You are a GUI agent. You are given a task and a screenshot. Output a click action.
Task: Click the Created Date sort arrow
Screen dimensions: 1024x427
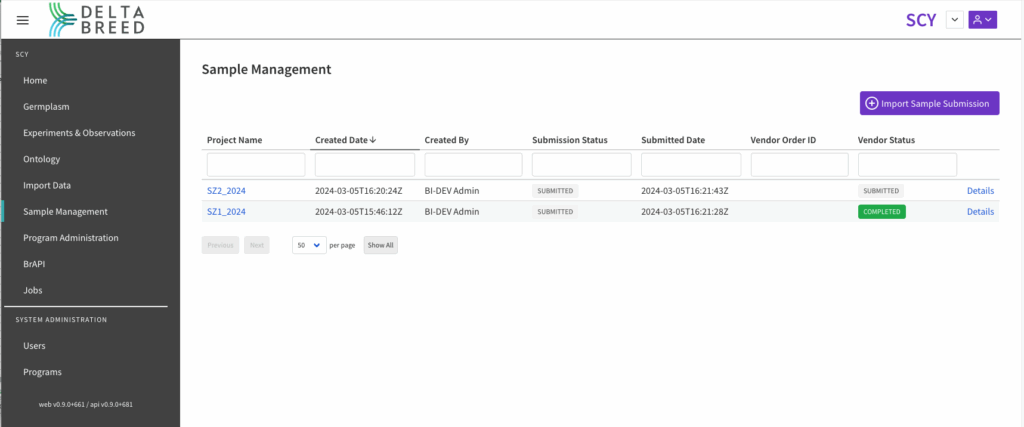coord(373,140)
